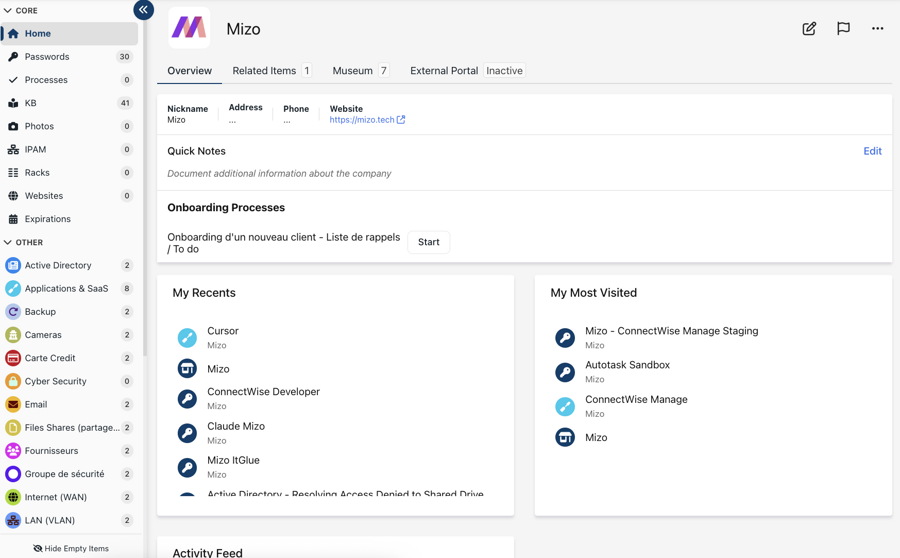Click the Mizo company logo
The height and width of the screenshot is (558, 900).
tap(189, 28)
